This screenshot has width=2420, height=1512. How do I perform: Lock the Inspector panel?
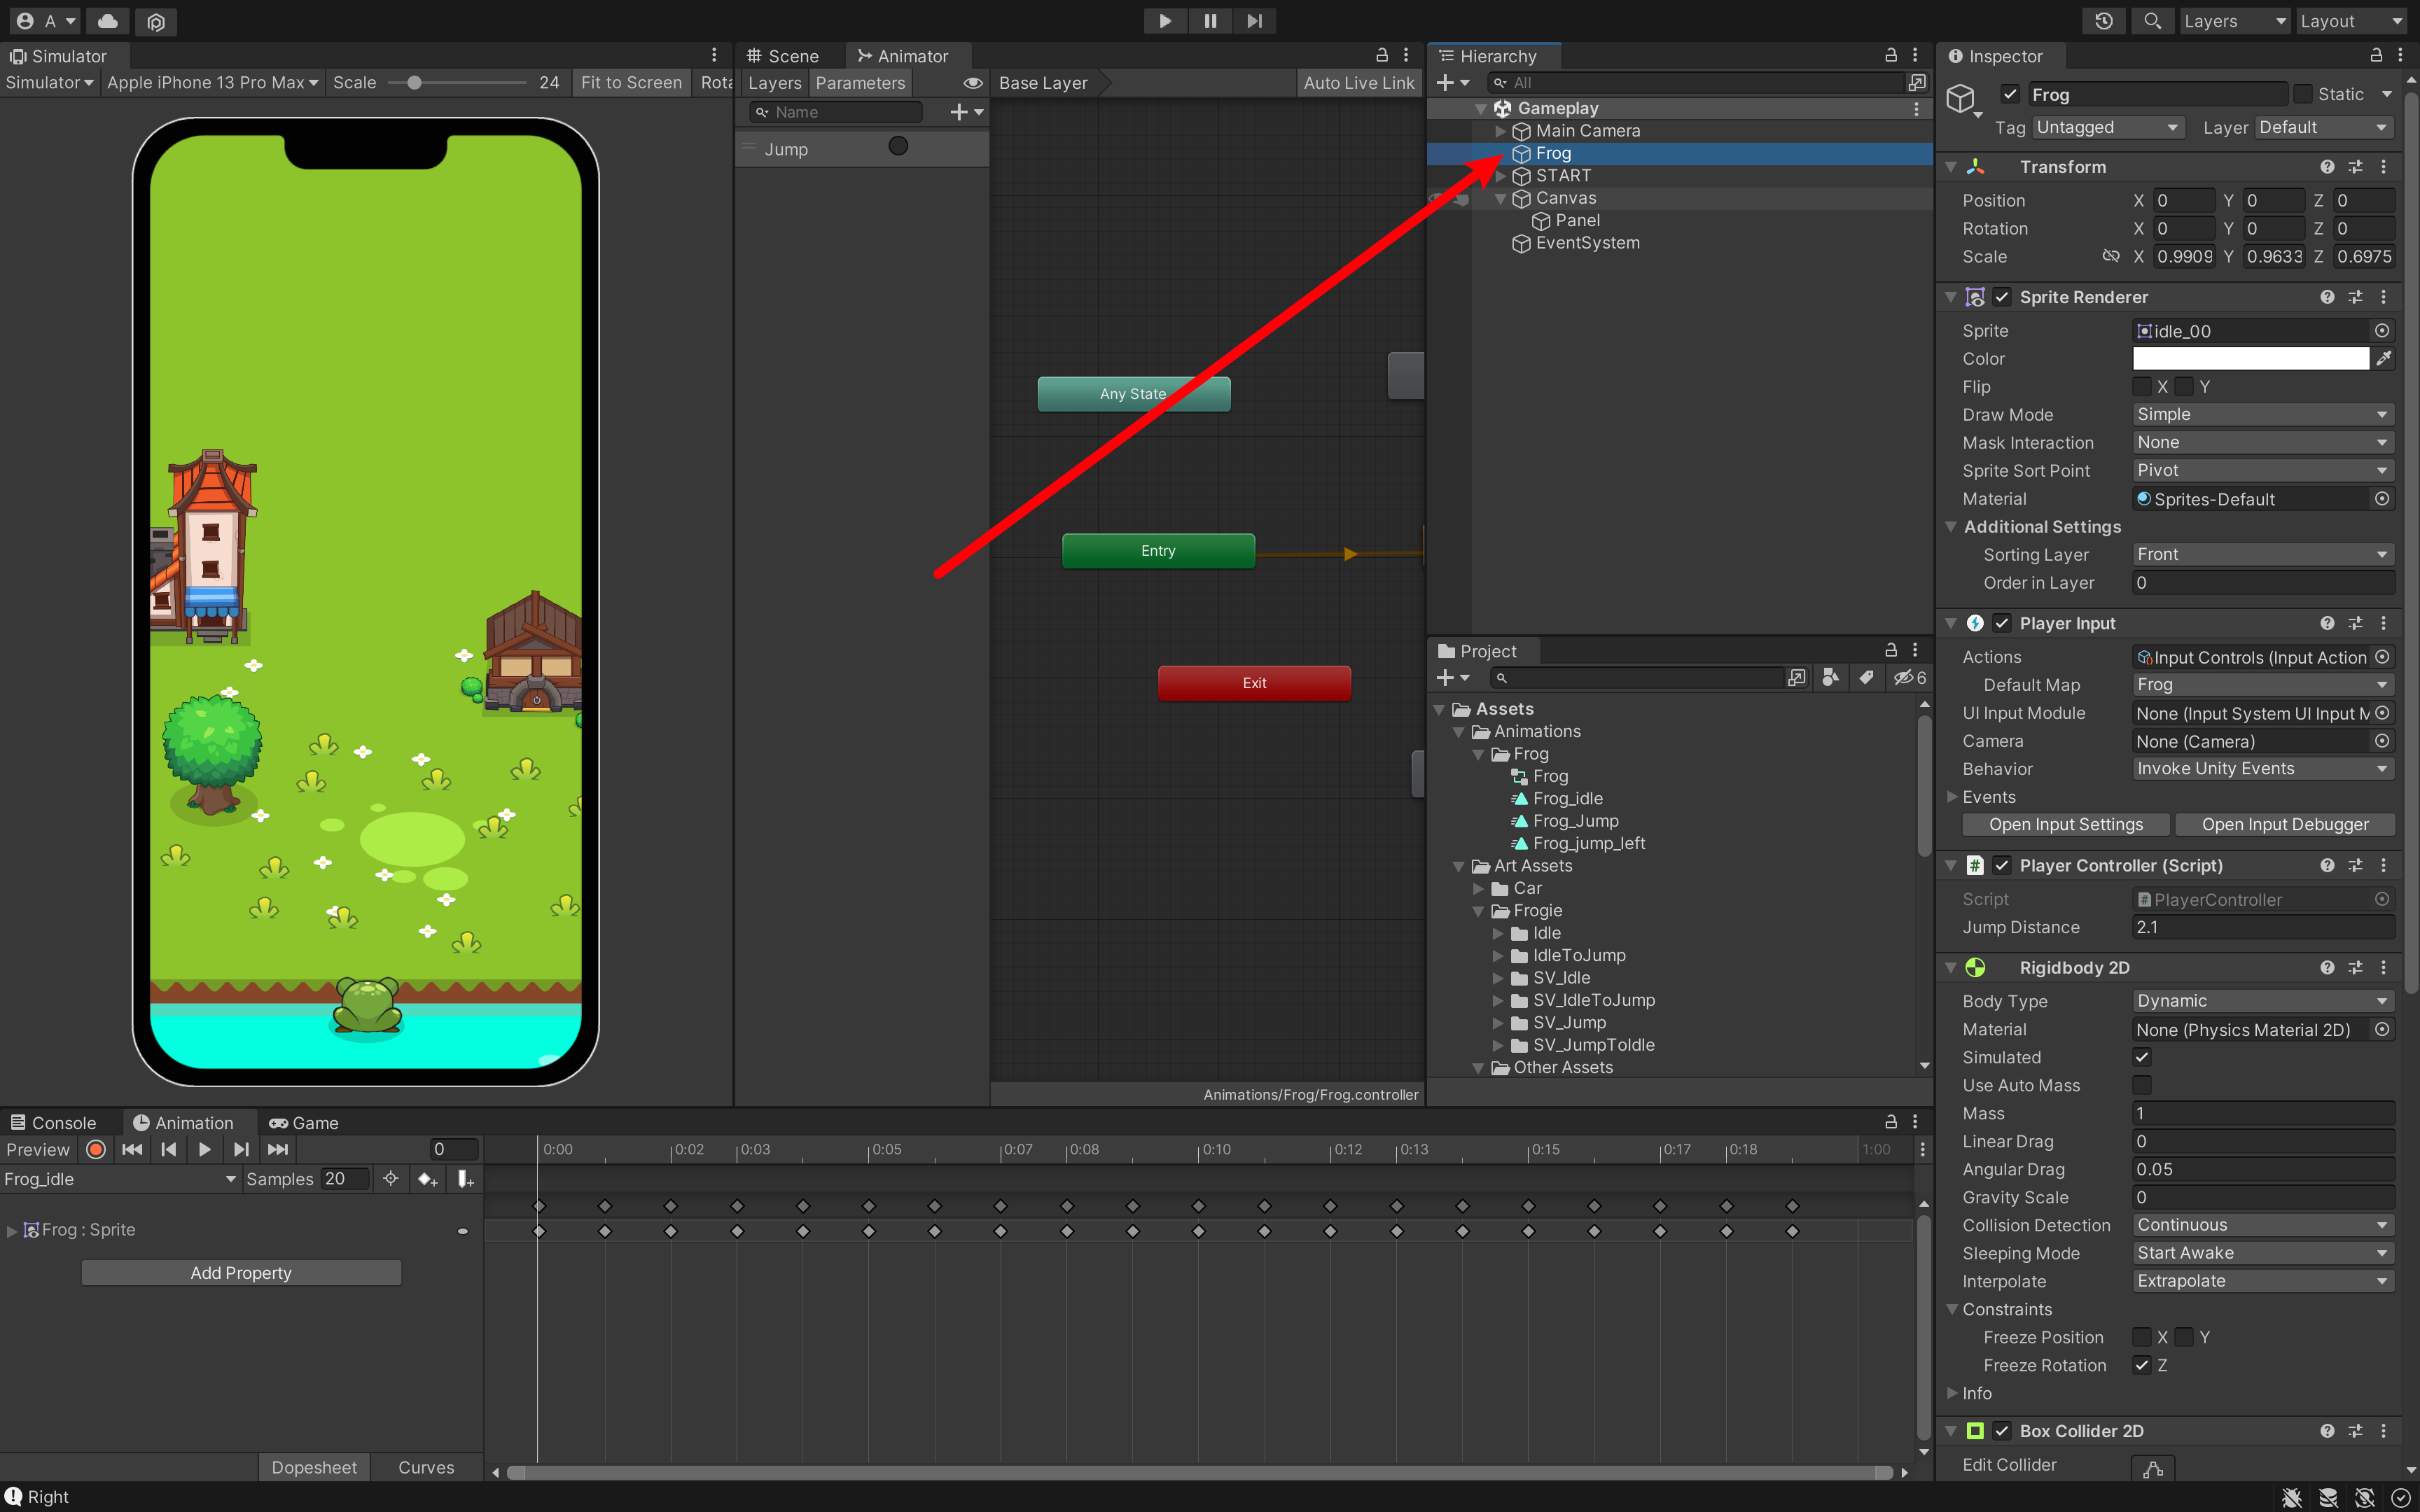point(2376,56)
